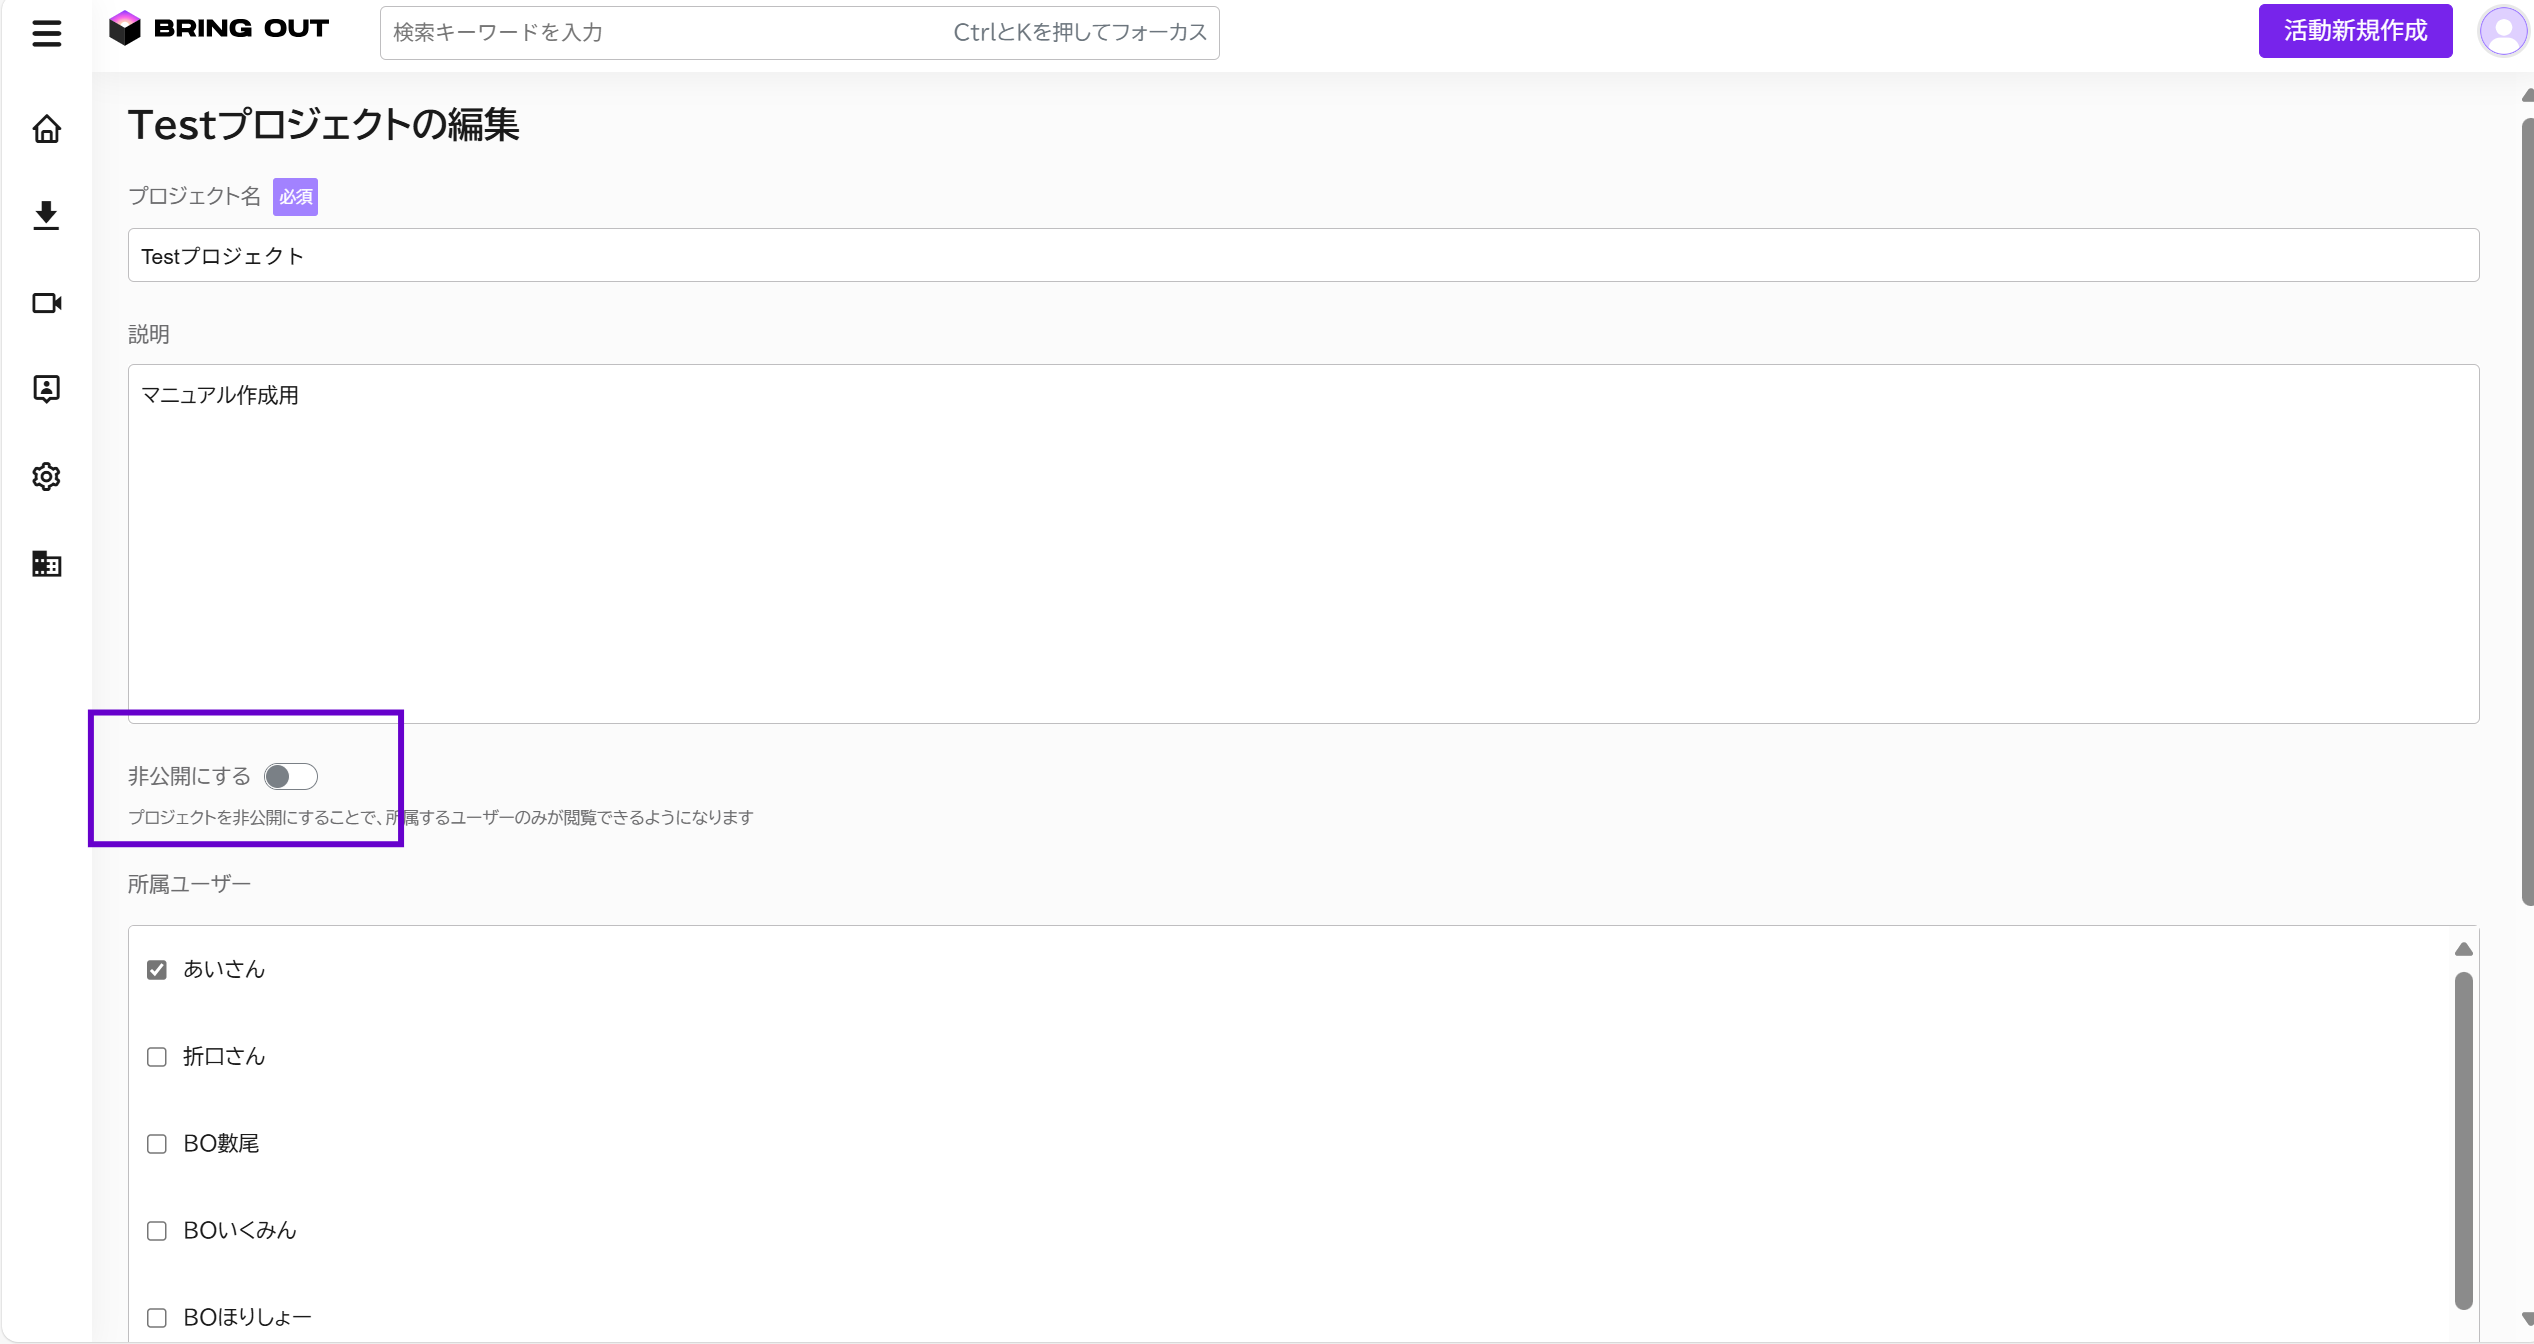
Task: Go to Home via sidebar icon
Action: tap(46, 130)
